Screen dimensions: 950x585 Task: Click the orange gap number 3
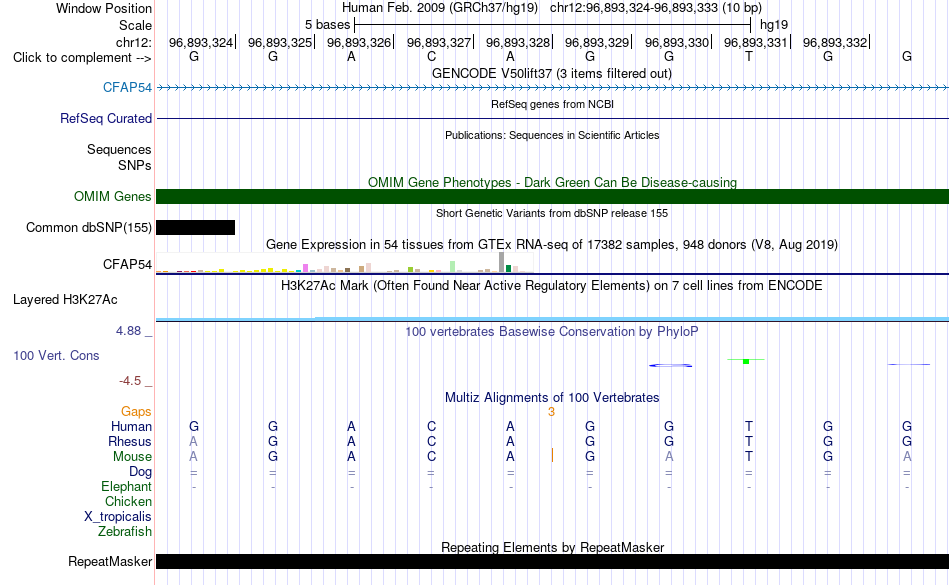coord(551,412)
